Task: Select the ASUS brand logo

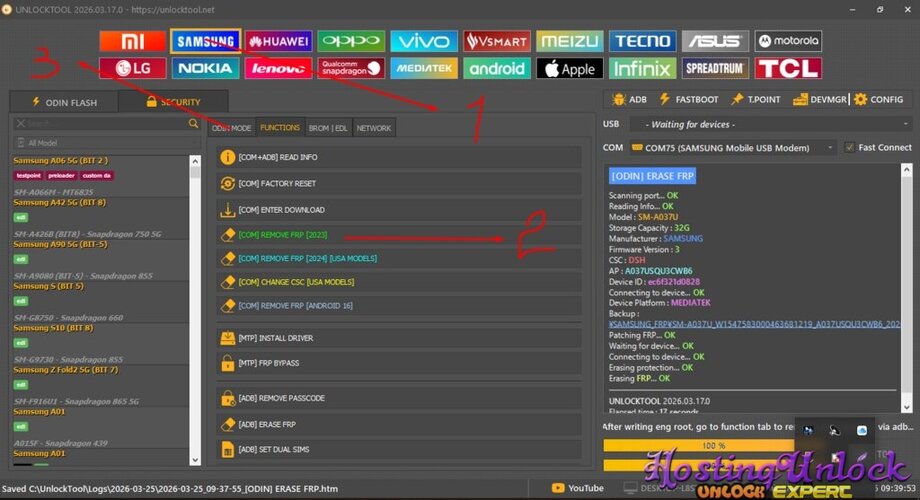Action: pos(715,41)
